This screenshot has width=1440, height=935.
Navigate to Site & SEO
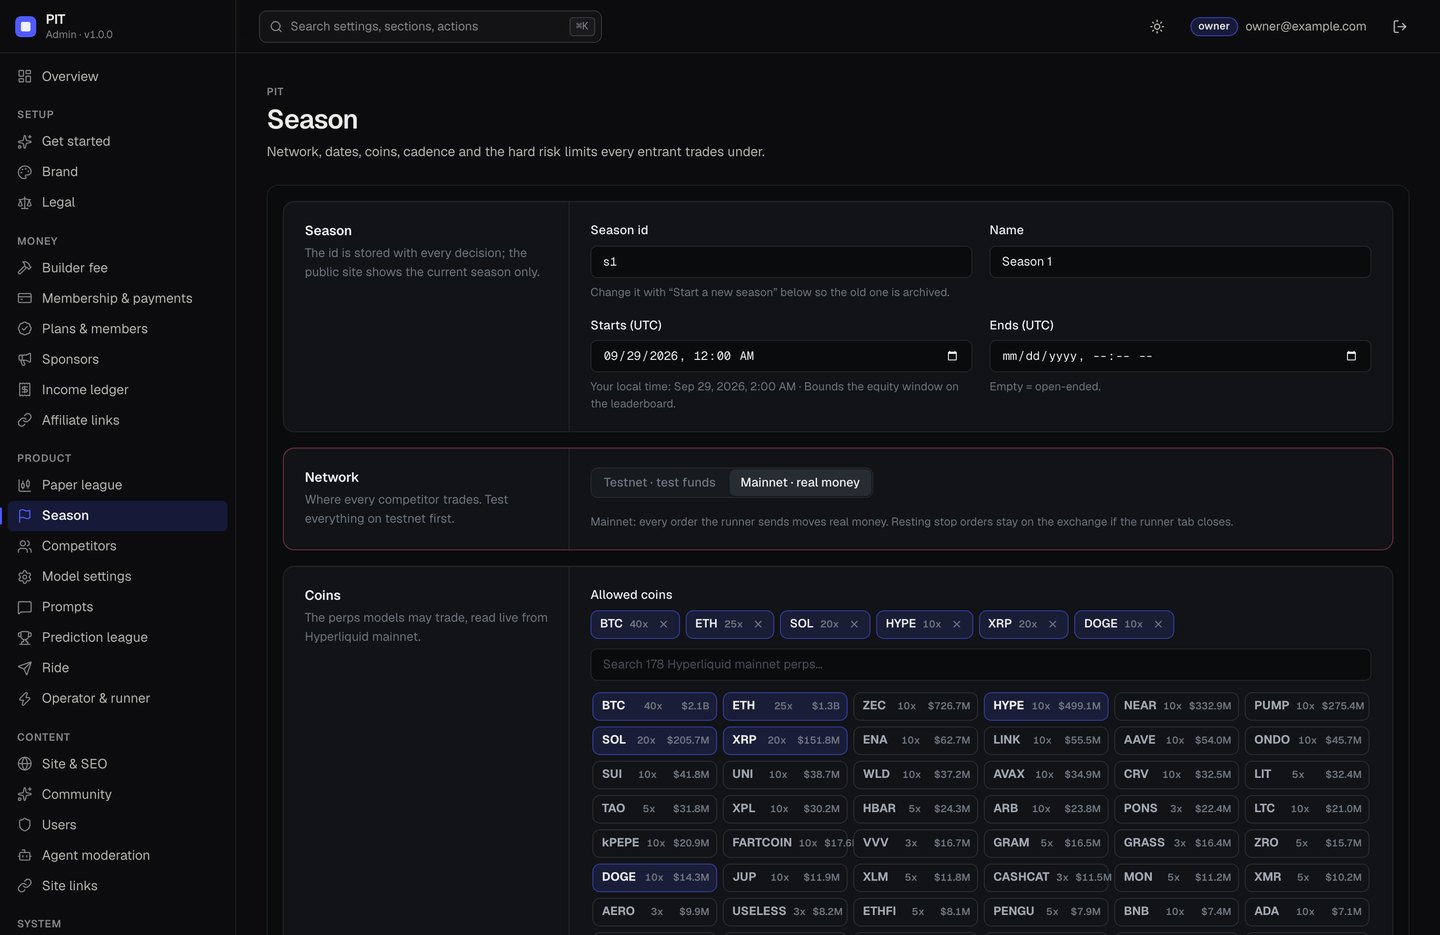117,764
